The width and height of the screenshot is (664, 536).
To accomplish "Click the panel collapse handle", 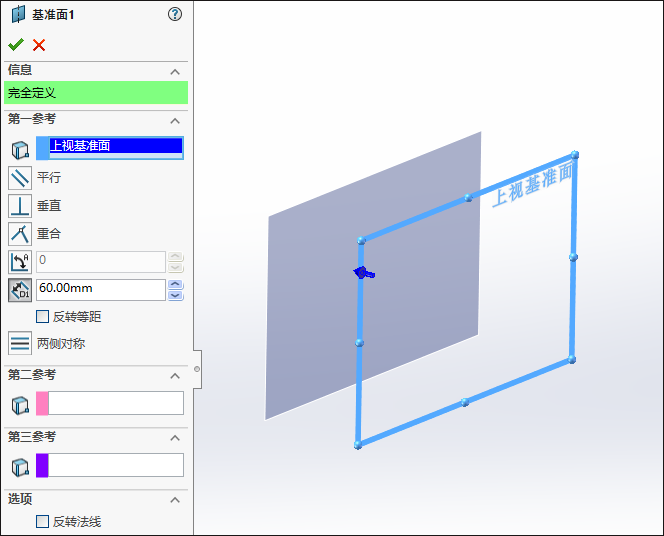I will tap(197, 369).
